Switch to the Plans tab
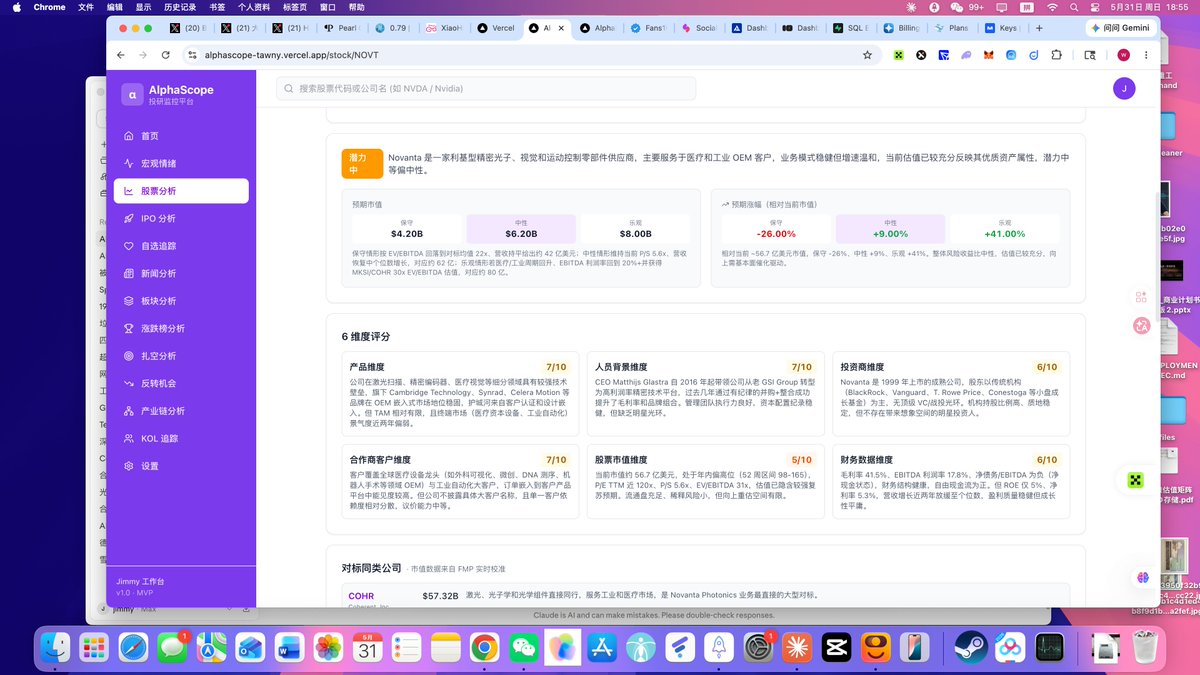 coord(953,28)
